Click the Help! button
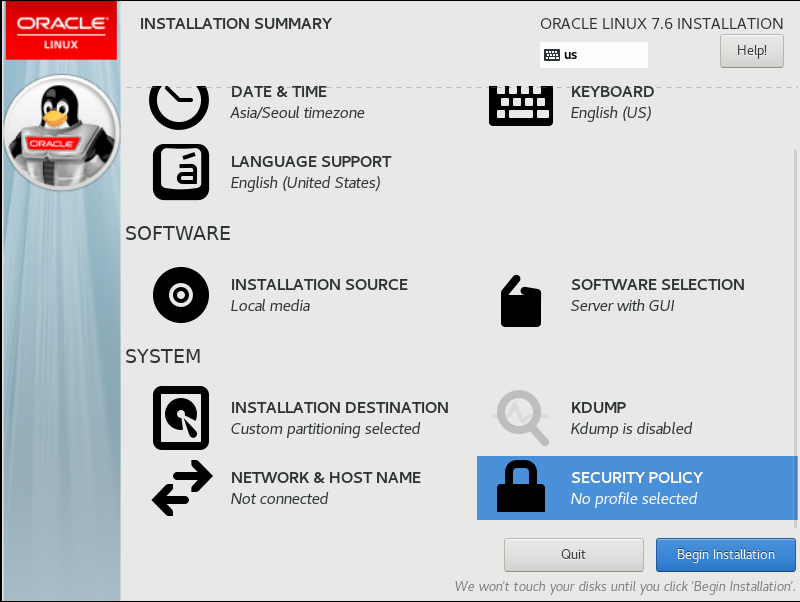The image size is (800, 602). click(752, 51)
